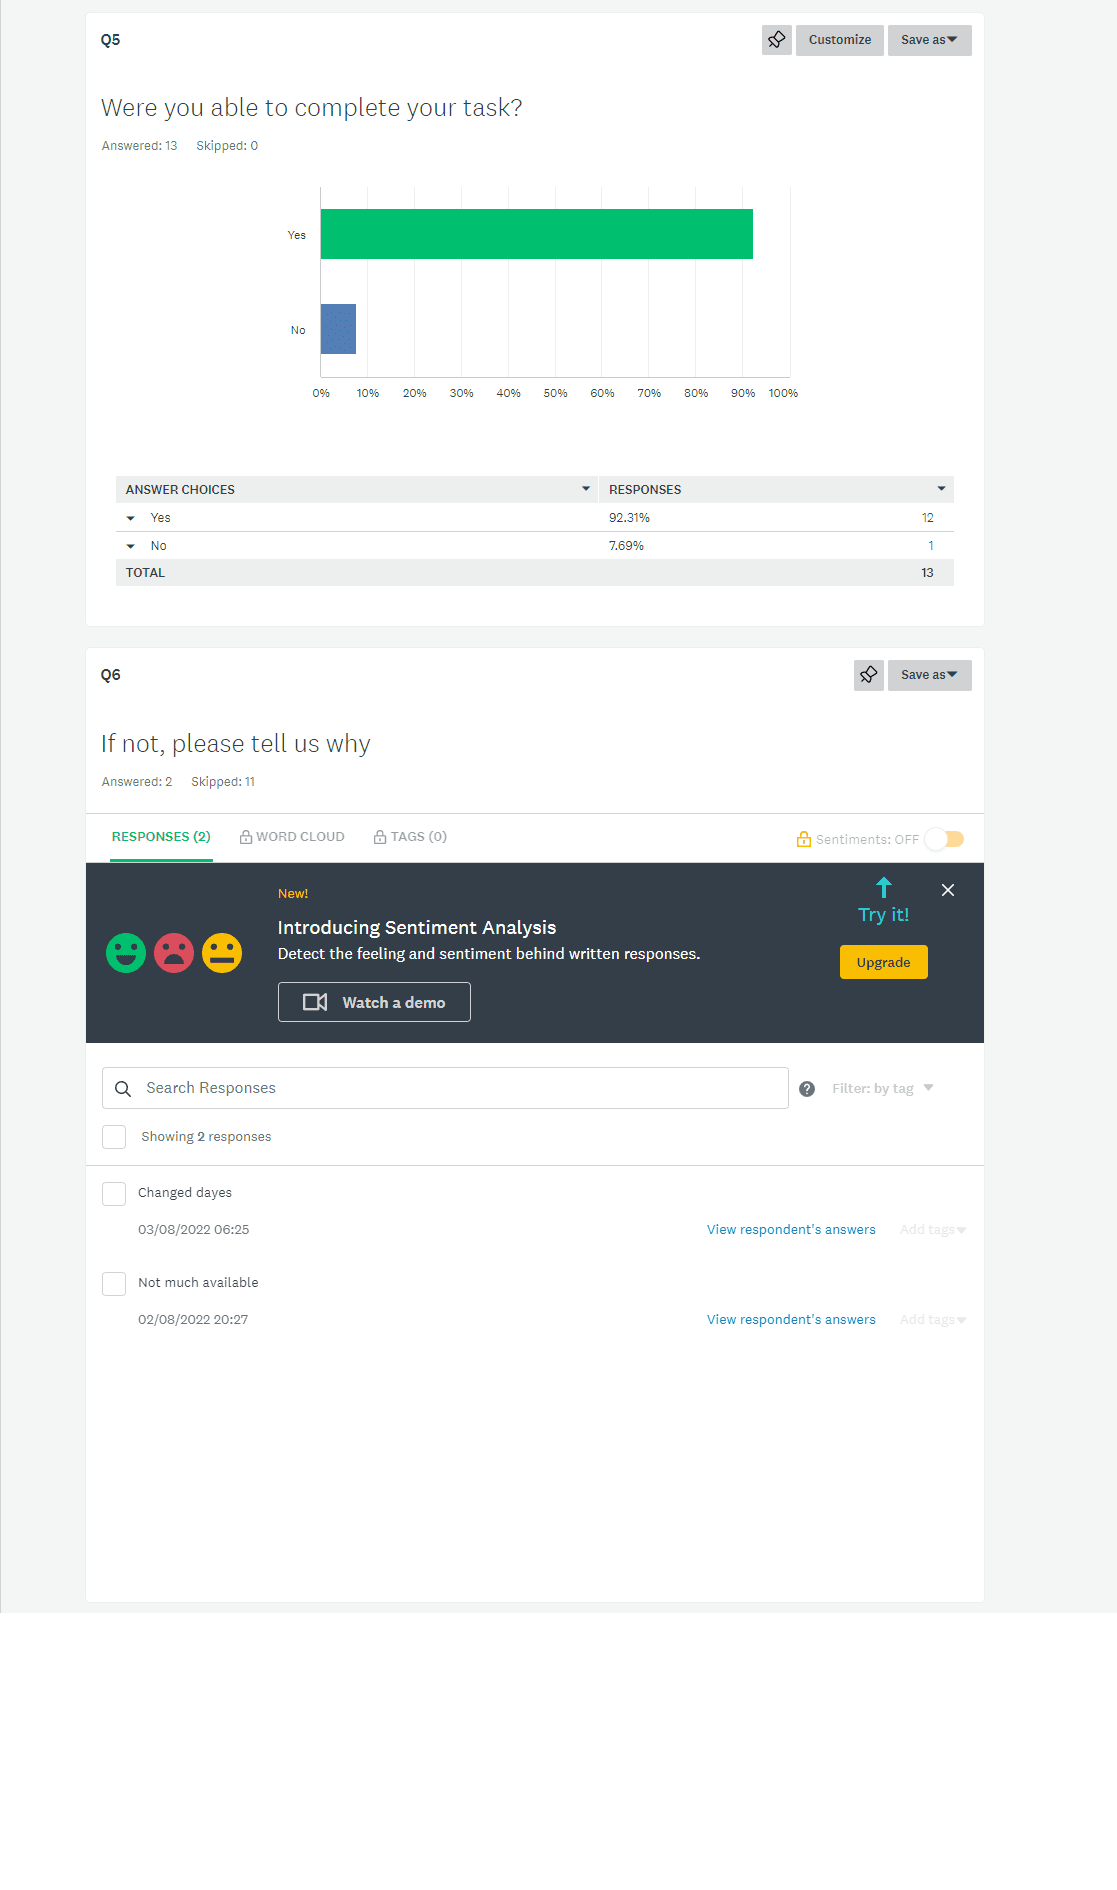Viewport: 1117px width, 1890px height.
Task: Click the help question mark icon near the tag filter
Action: 807,1089
